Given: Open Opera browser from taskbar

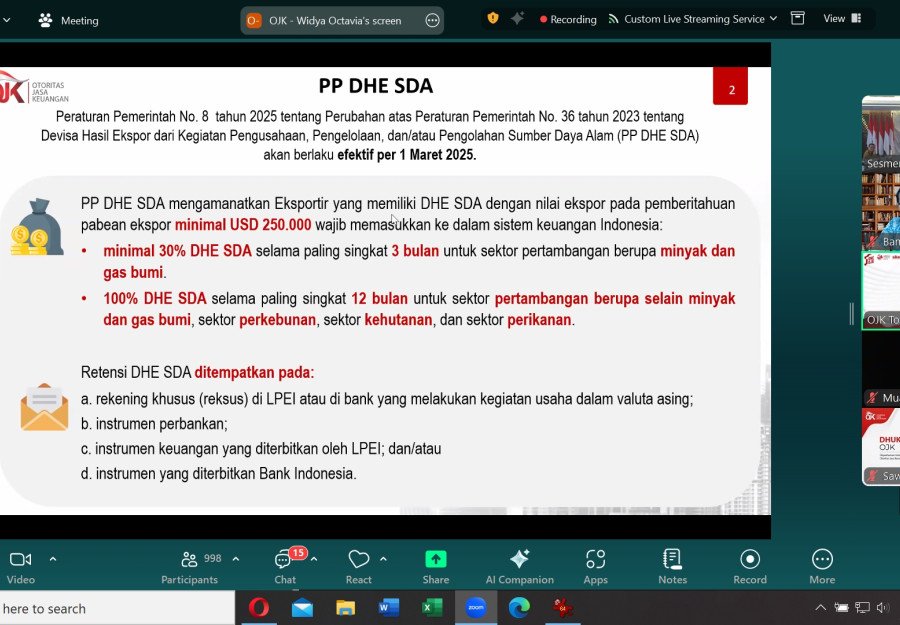Looking at the screenshot, I should (x=258, y=607).
